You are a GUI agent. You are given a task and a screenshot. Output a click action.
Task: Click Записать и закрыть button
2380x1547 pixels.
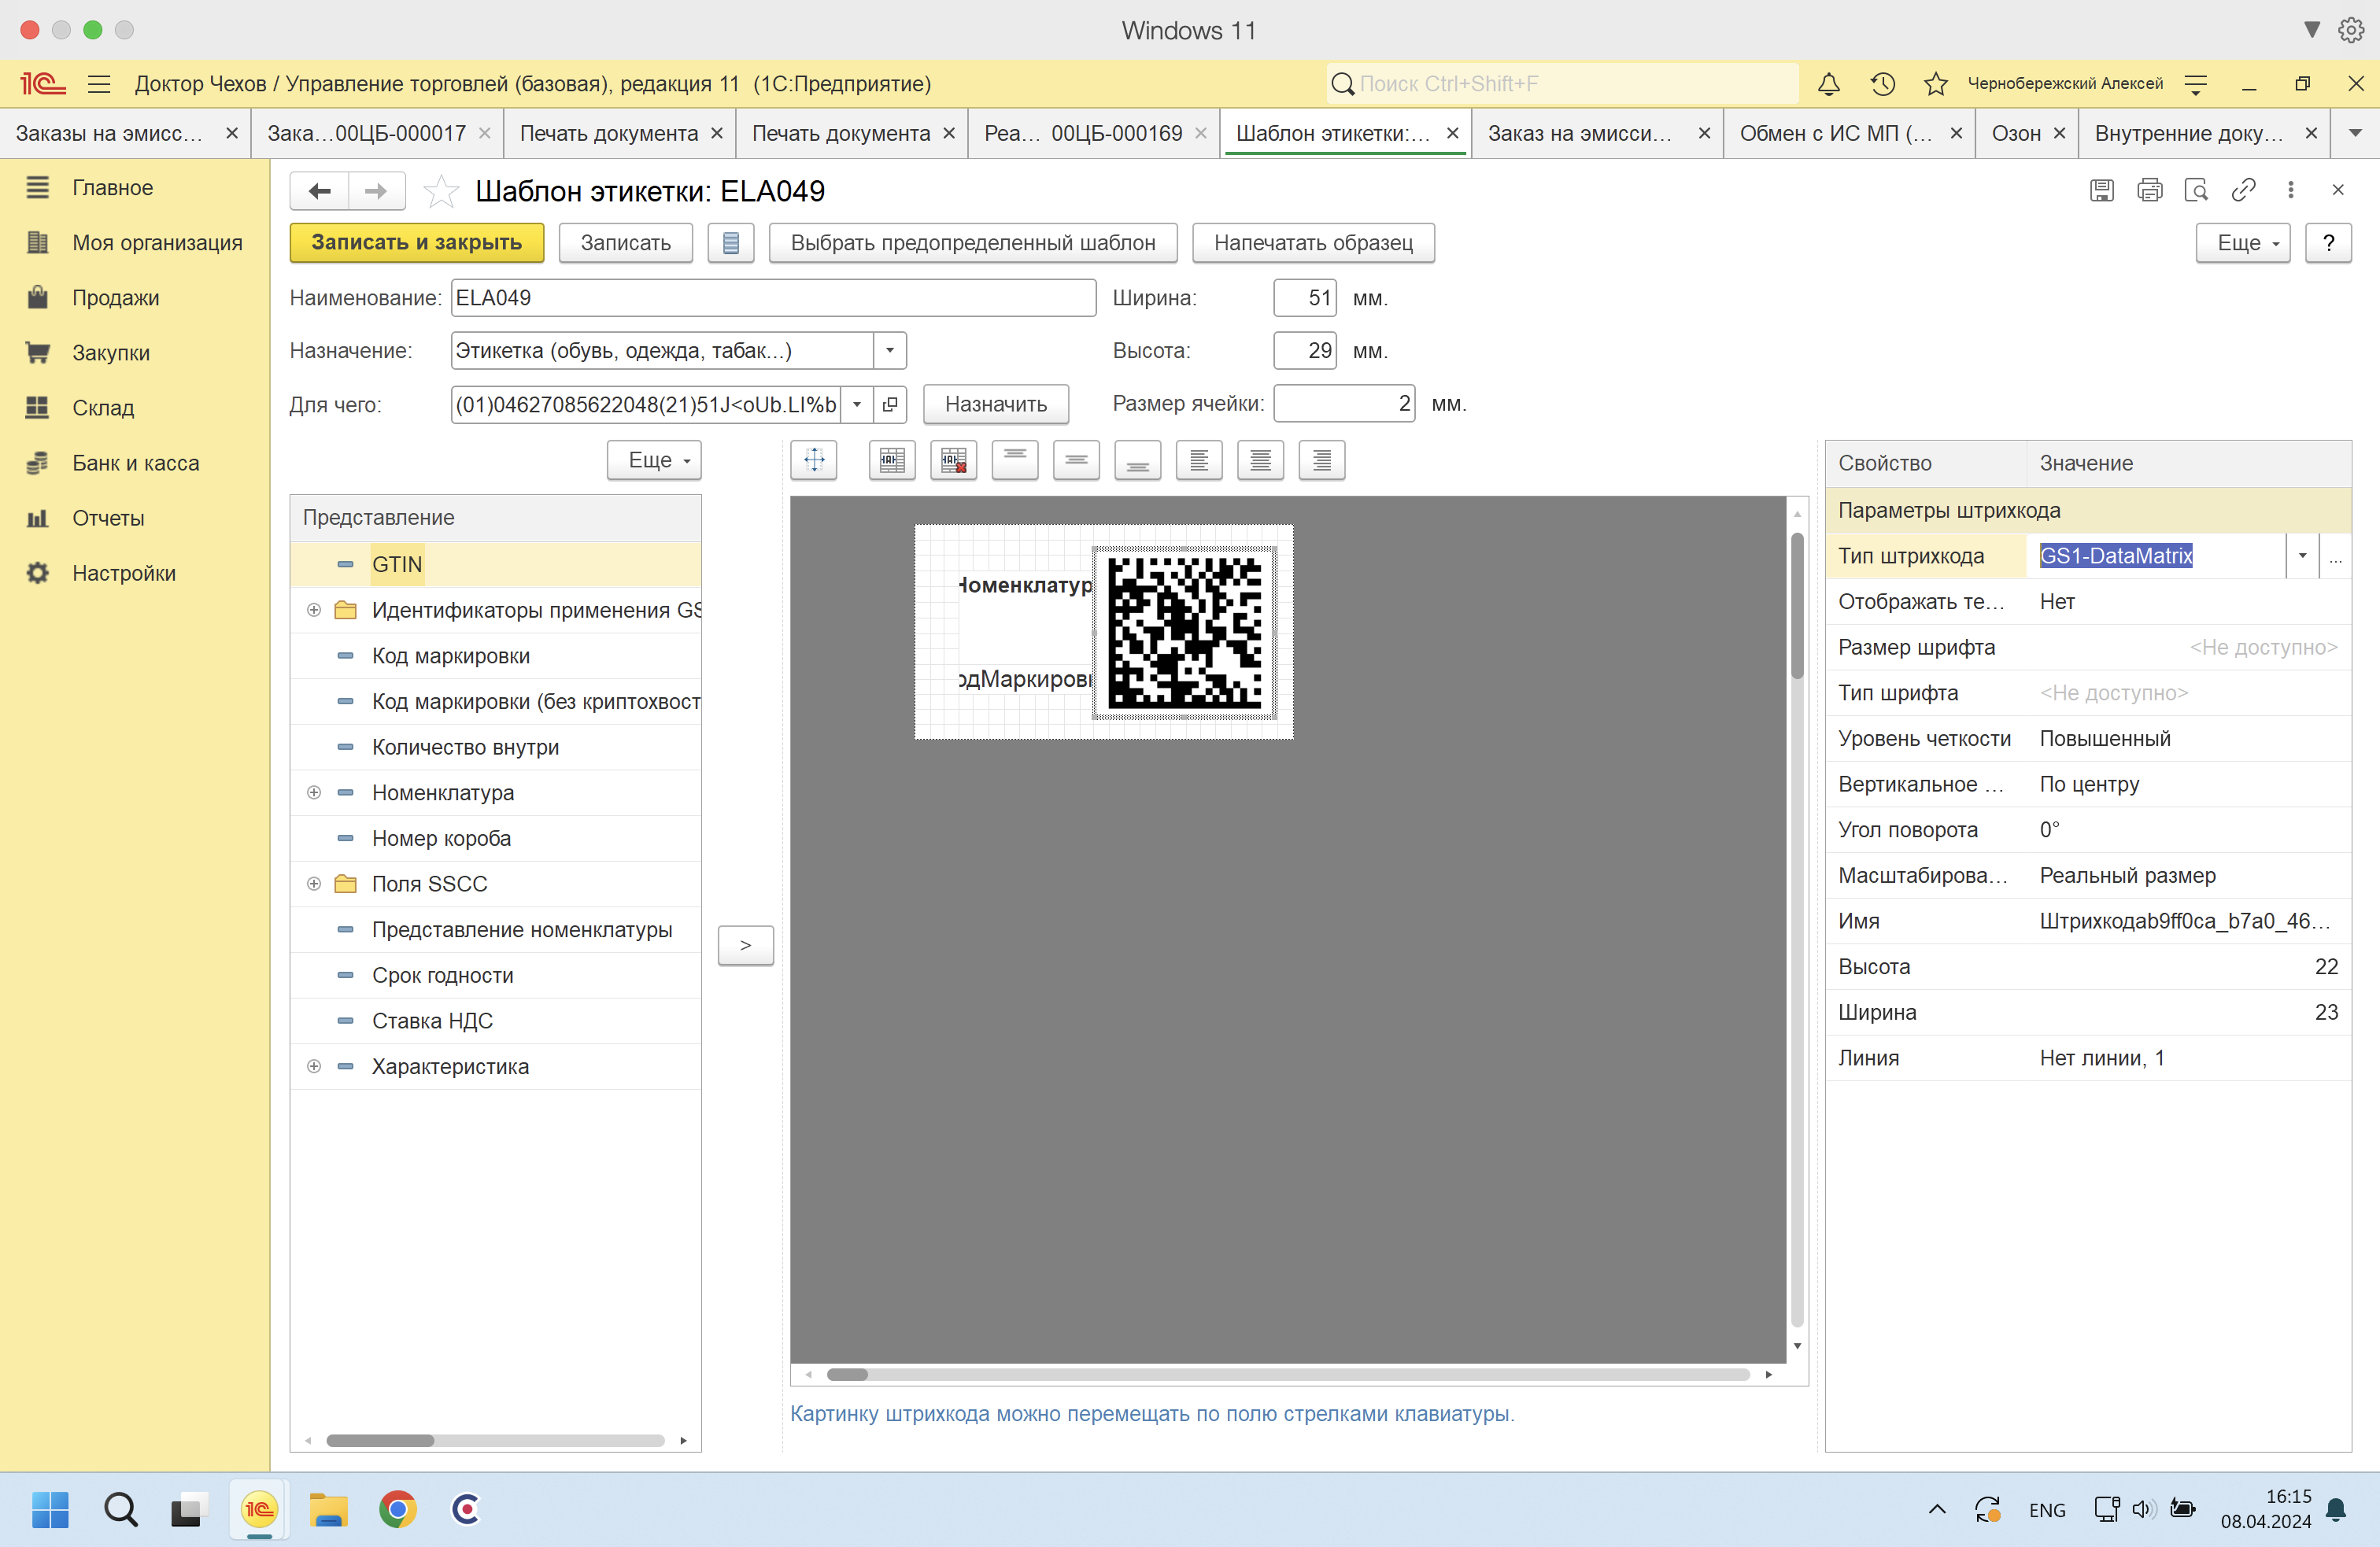(416, 243)
